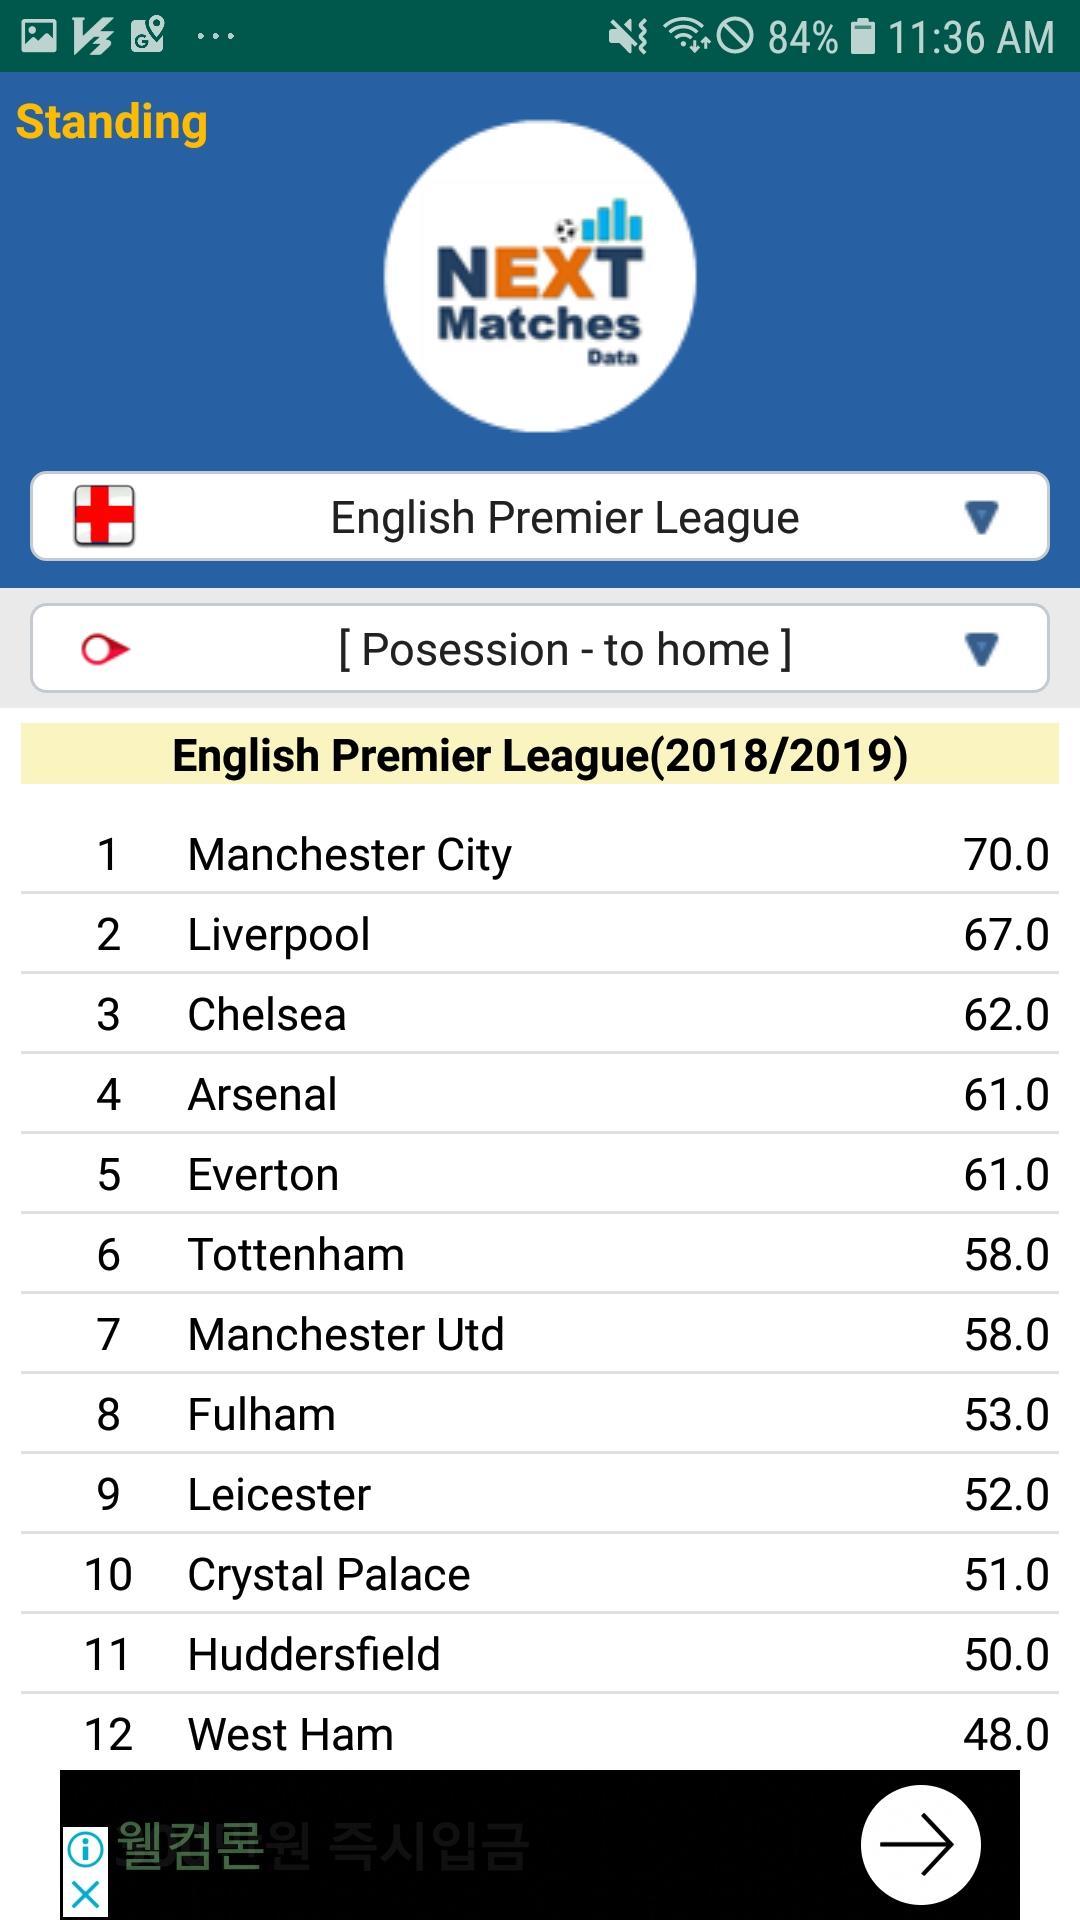Tap the red arrow possession icon
Viewport: 1080px width, 1920px height.
click(104, 650)
